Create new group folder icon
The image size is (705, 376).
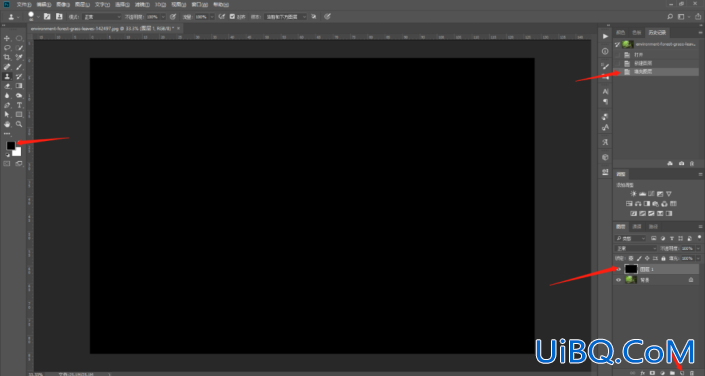click(672, 373)
